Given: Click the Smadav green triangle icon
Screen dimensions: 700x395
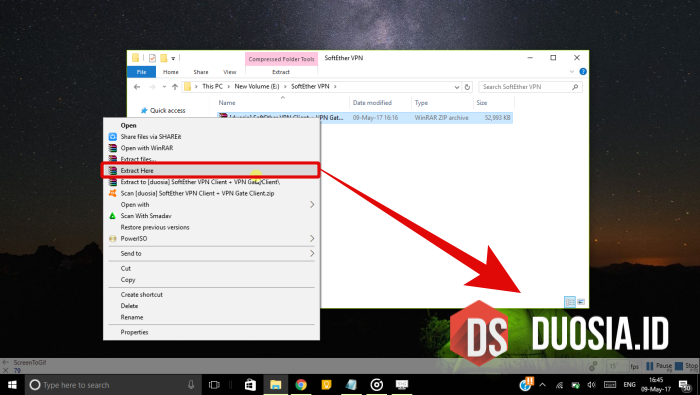Looking at the screenshot, I should click(x=112, y=216).
